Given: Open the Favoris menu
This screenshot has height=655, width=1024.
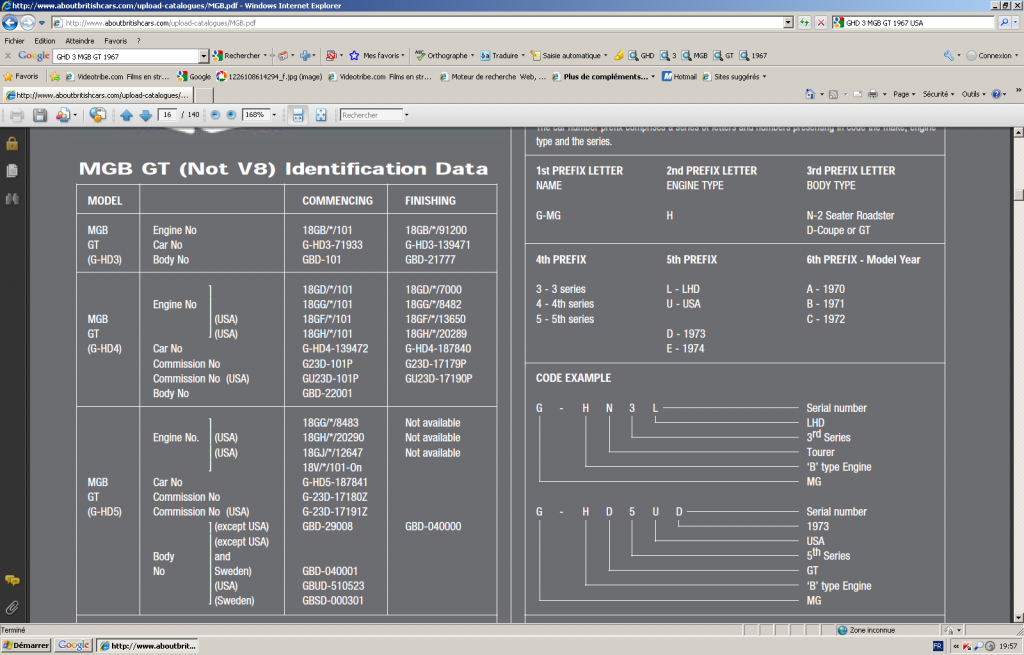Looking at the screenshot, I should (116, 40).
